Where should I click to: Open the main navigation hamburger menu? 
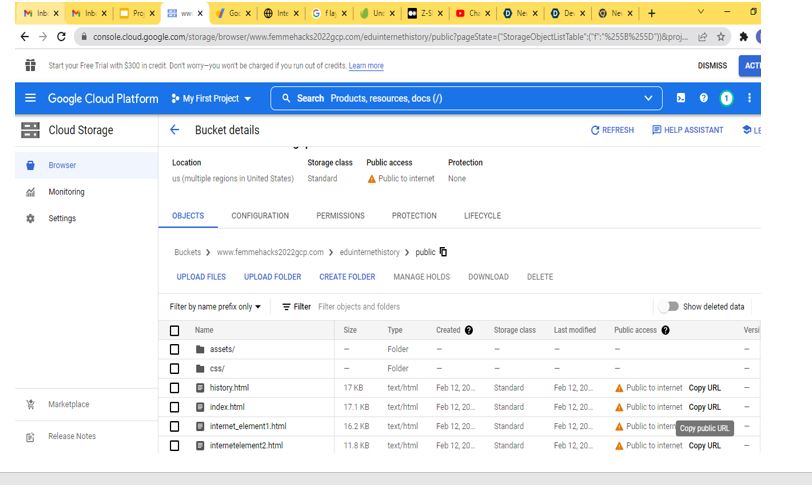[31, 98]
